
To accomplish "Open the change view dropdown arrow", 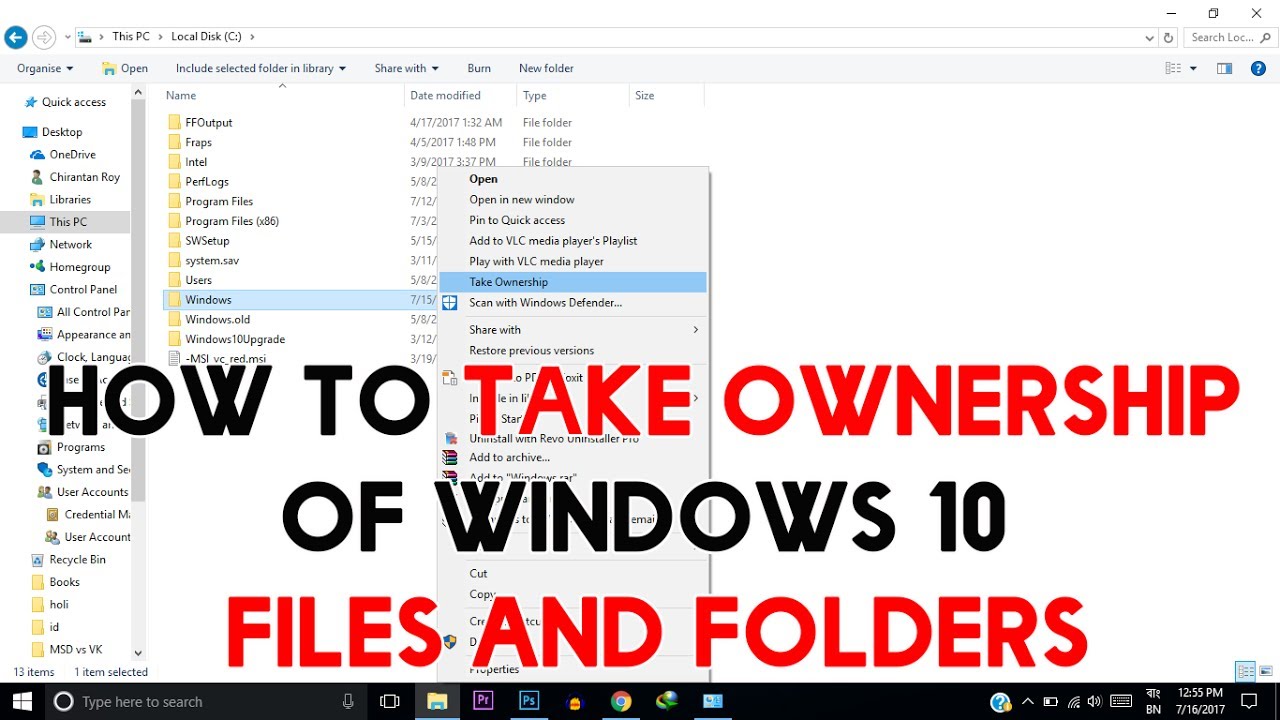I will (x=1194, y=68).
